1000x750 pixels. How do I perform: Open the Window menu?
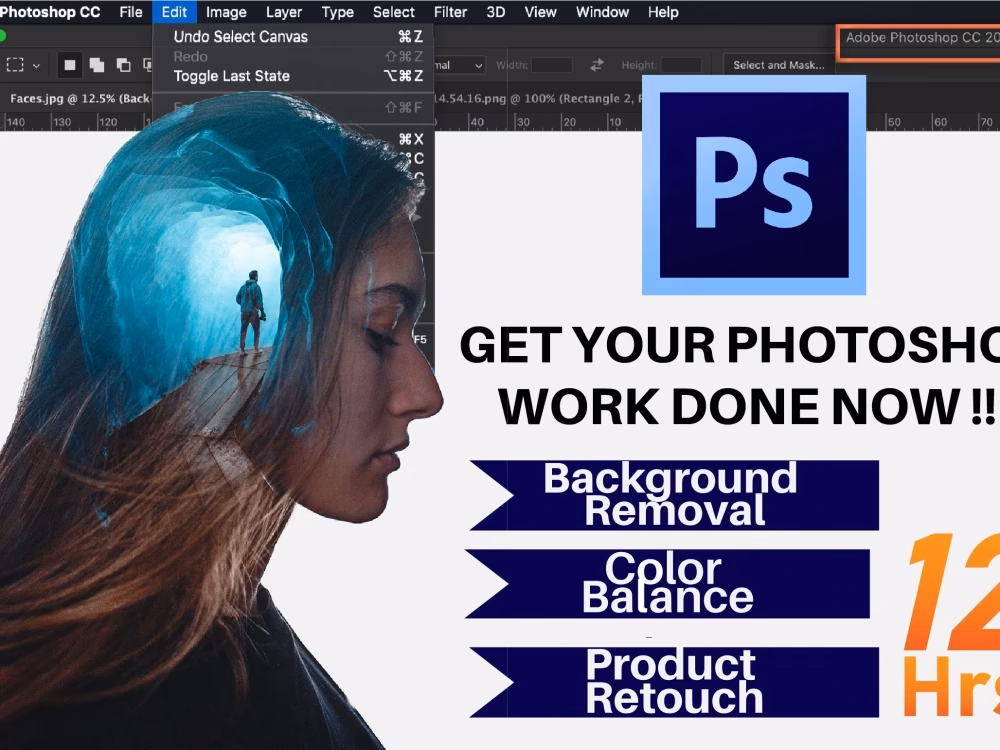click(x=602, y=12)
